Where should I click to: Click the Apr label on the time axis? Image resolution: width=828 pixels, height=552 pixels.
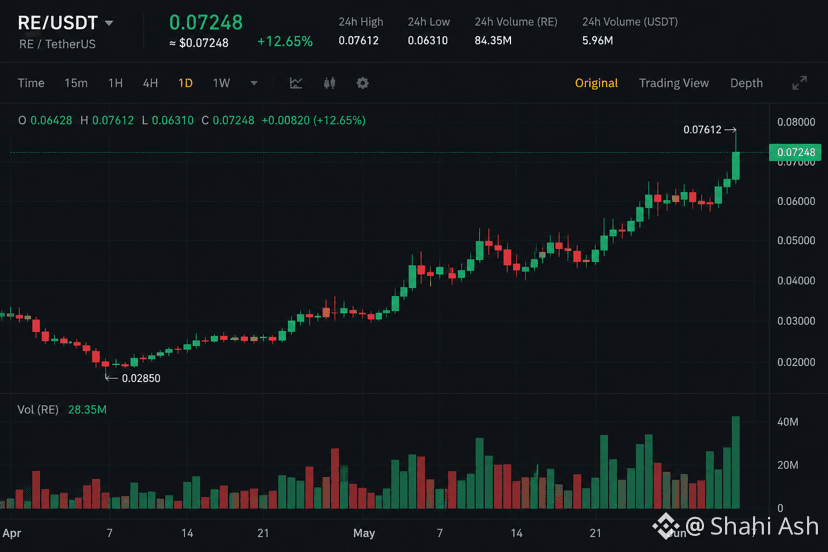12,533
